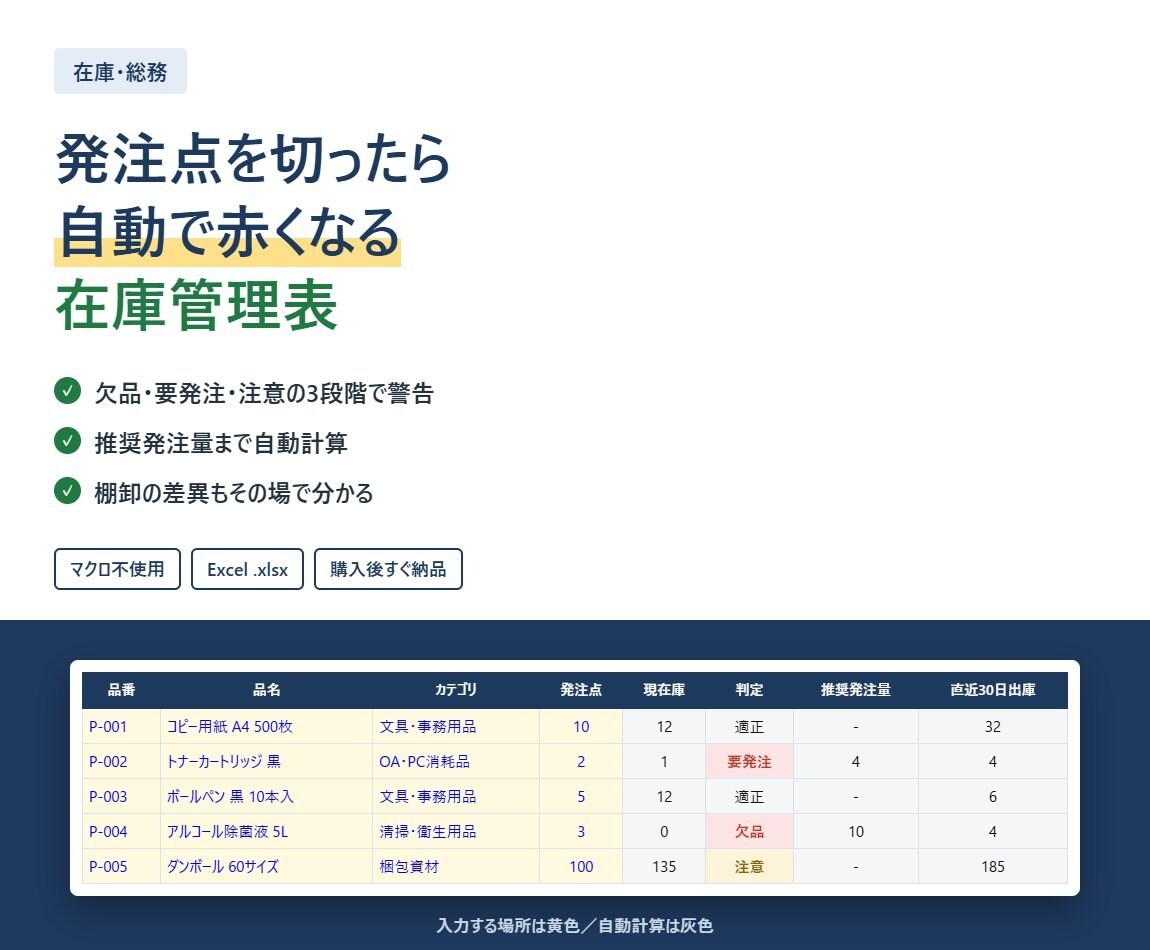The height and width of the screenshot is (950, 1150).
Task: Click green check icon beside 推奨発注量まで自動計算
Action: [x=67, y=441]
